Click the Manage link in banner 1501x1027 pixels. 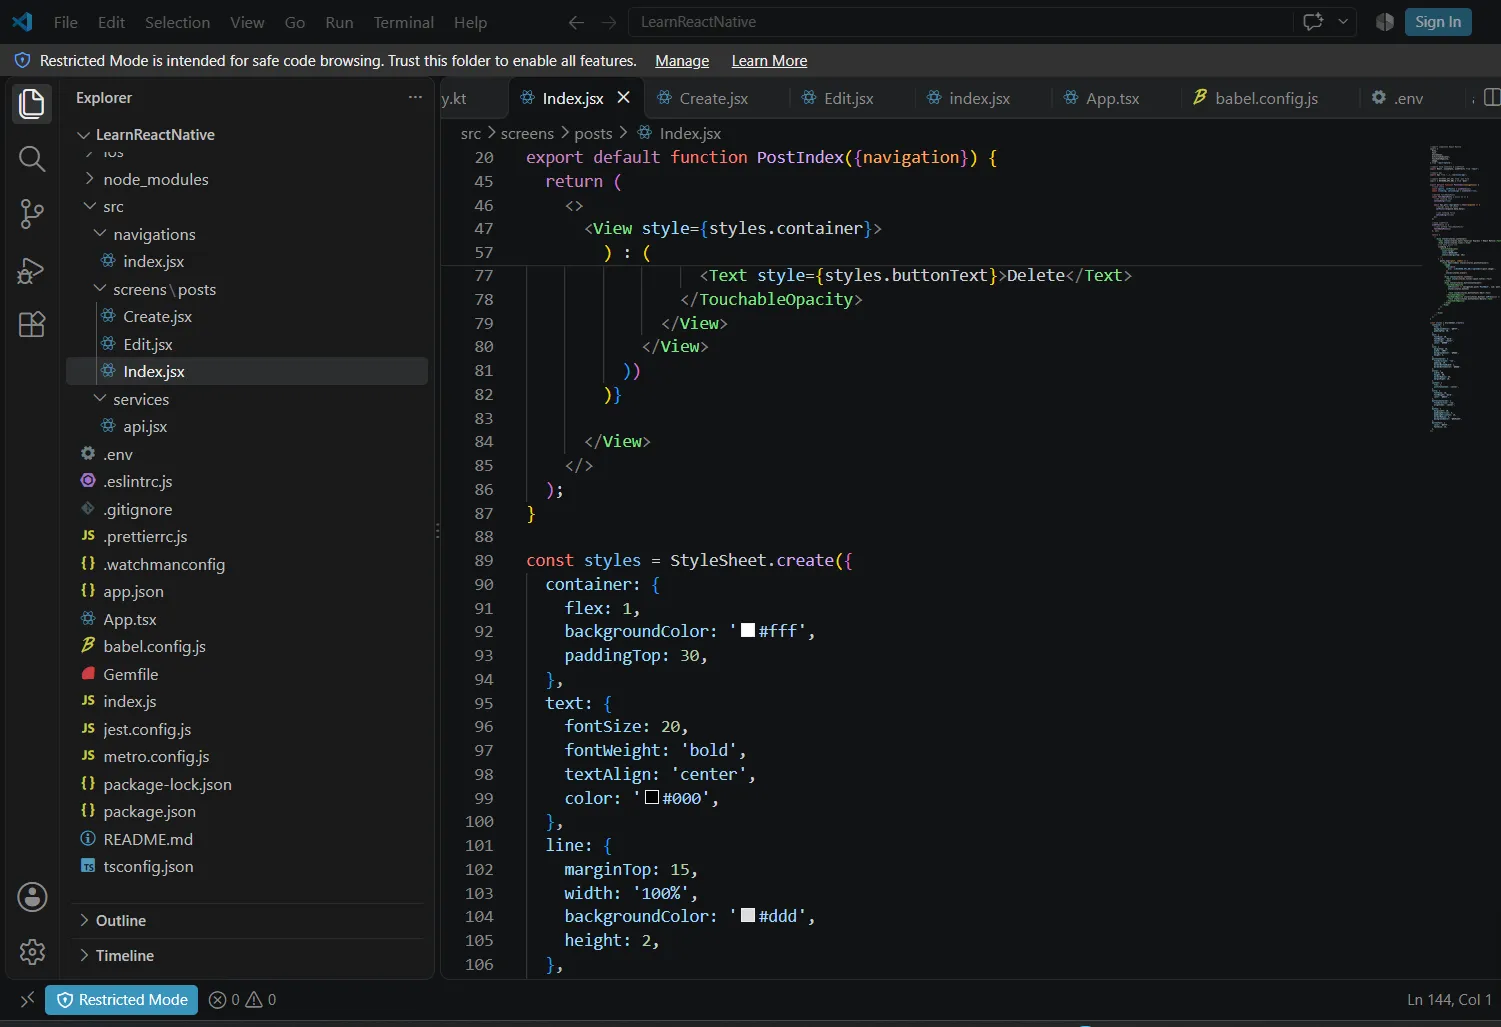pos(682,61)
